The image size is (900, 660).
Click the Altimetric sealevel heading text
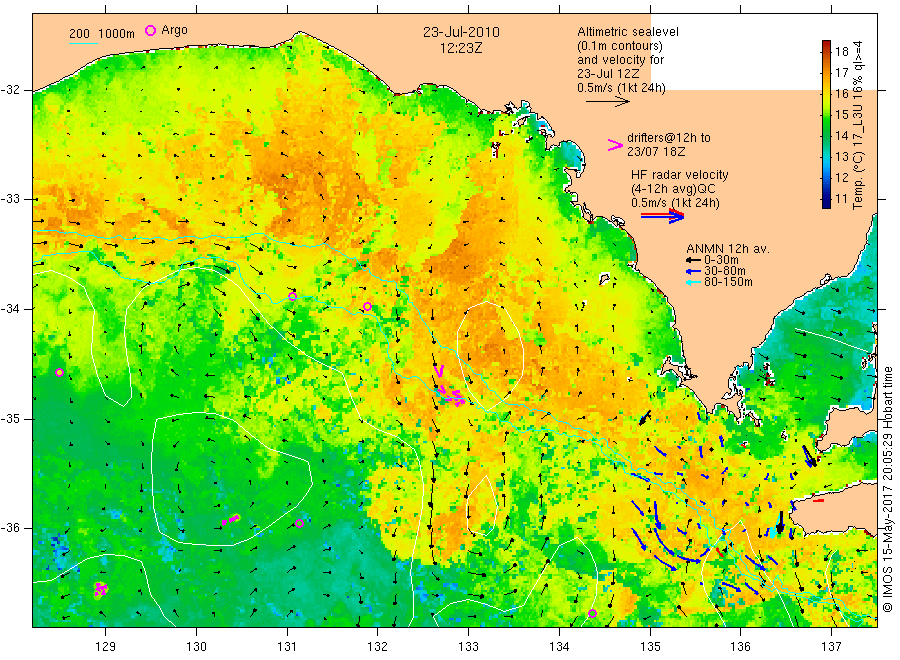coord(628,32)
